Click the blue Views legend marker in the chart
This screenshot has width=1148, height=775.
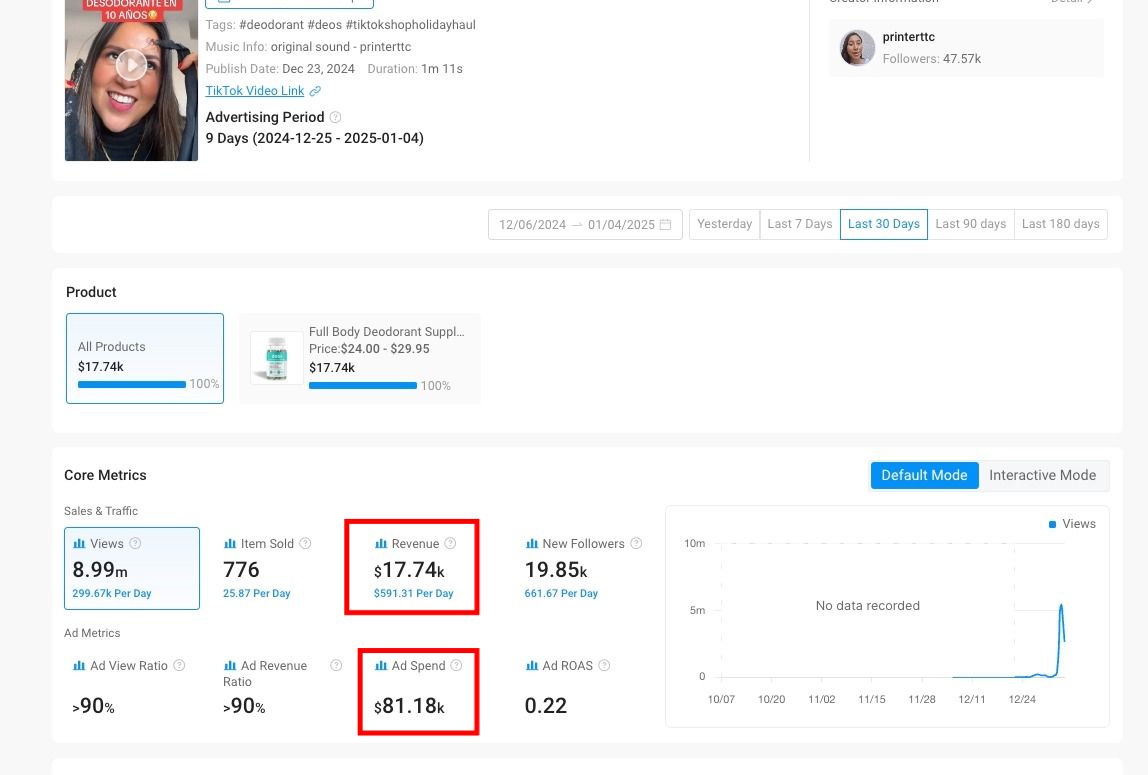click(1052, 524)
